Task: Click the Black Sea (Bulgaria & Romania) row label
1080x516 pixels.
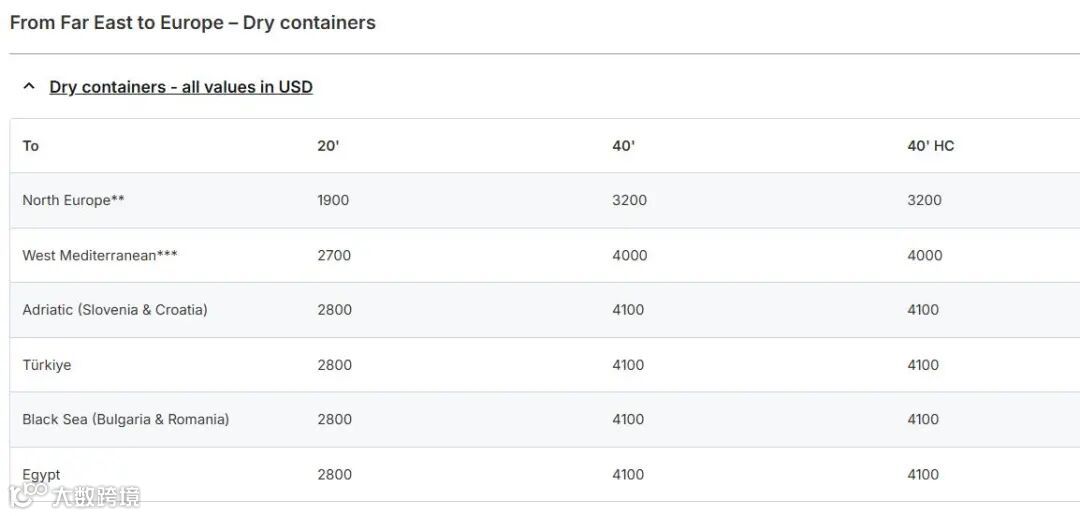Action: pos(126,420)
